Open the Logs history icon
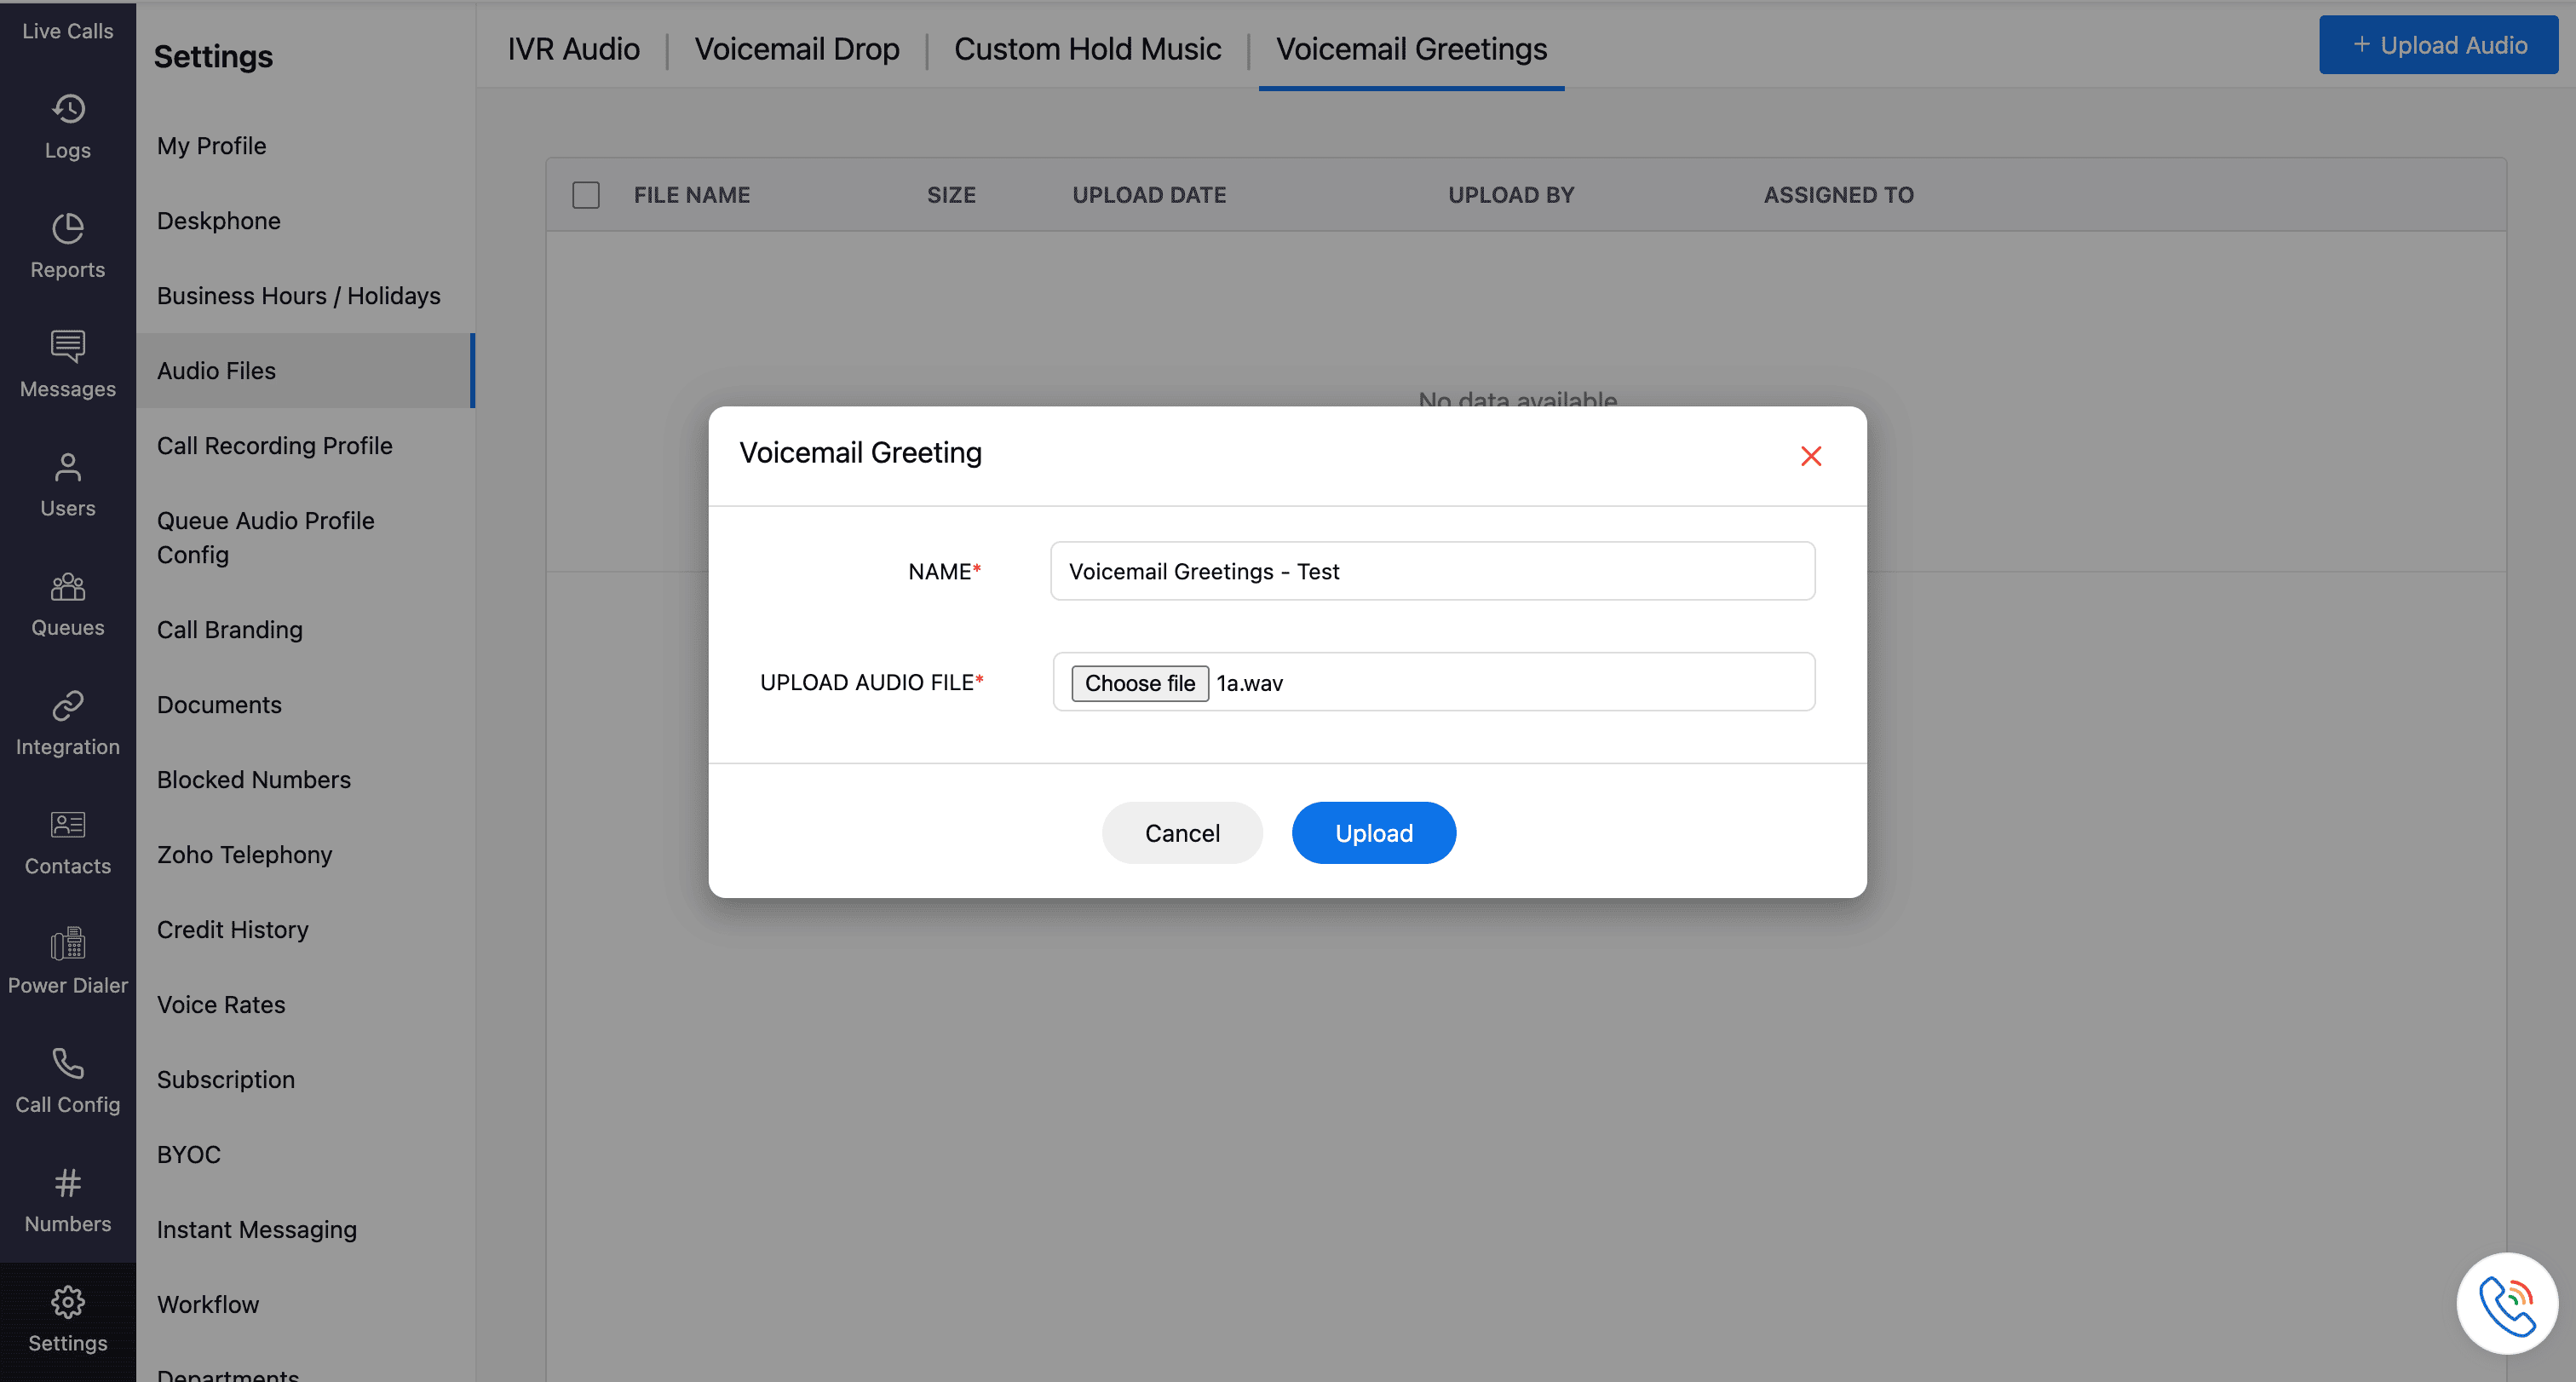Image resolution: width=2576 pixels, height=1382 pixels. 68,109
